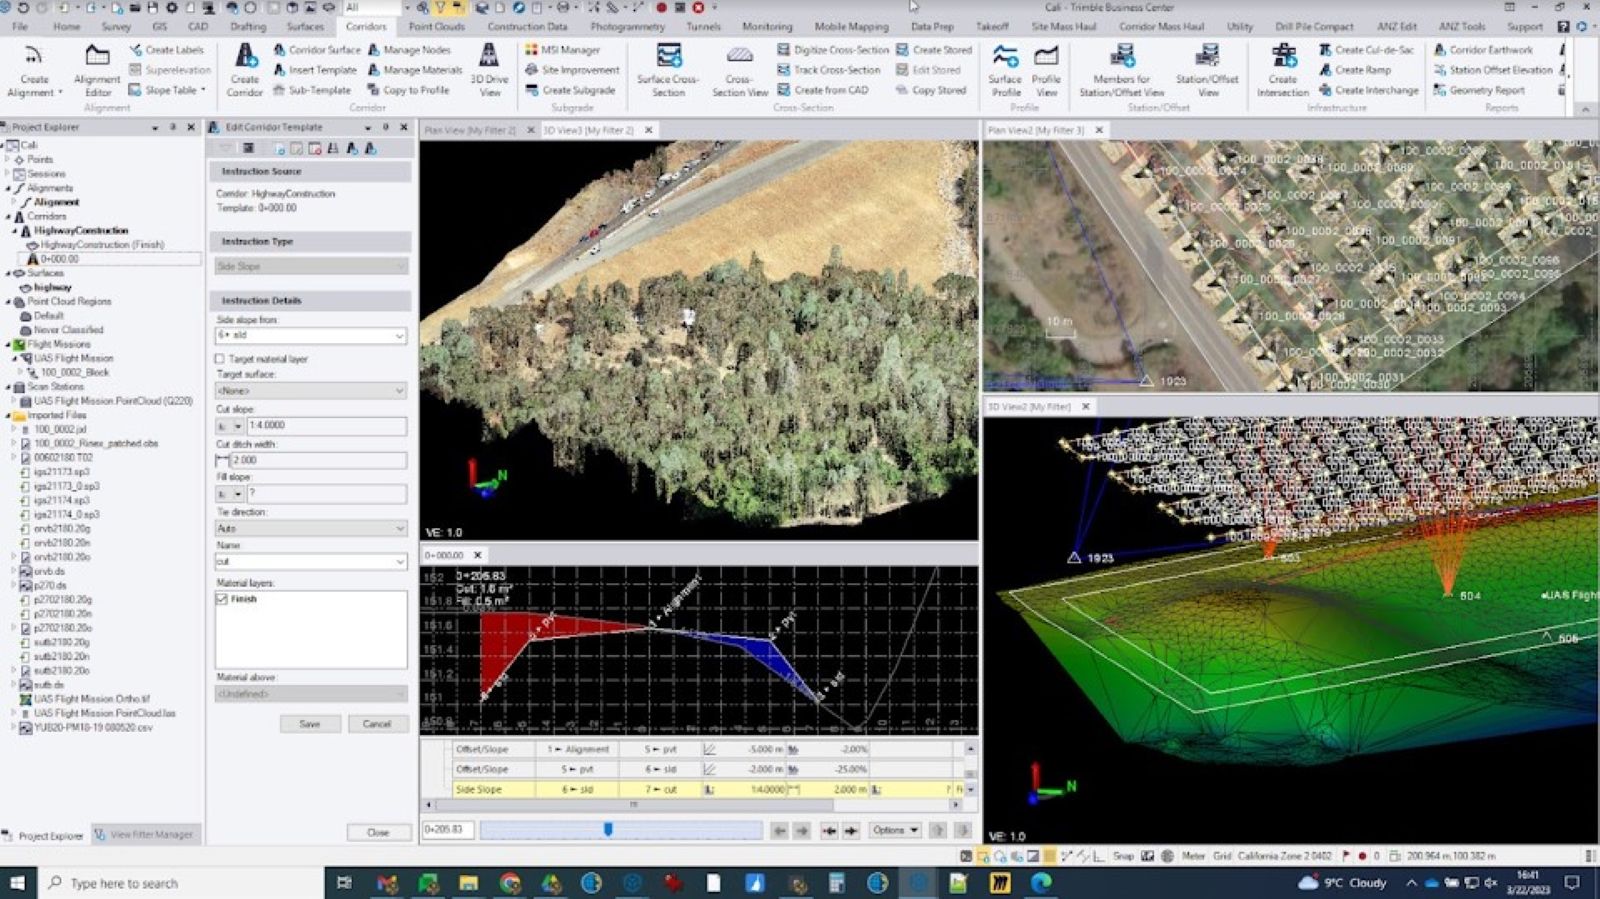Generate the Geometry Report
1600x899 pixels.
1479,90
